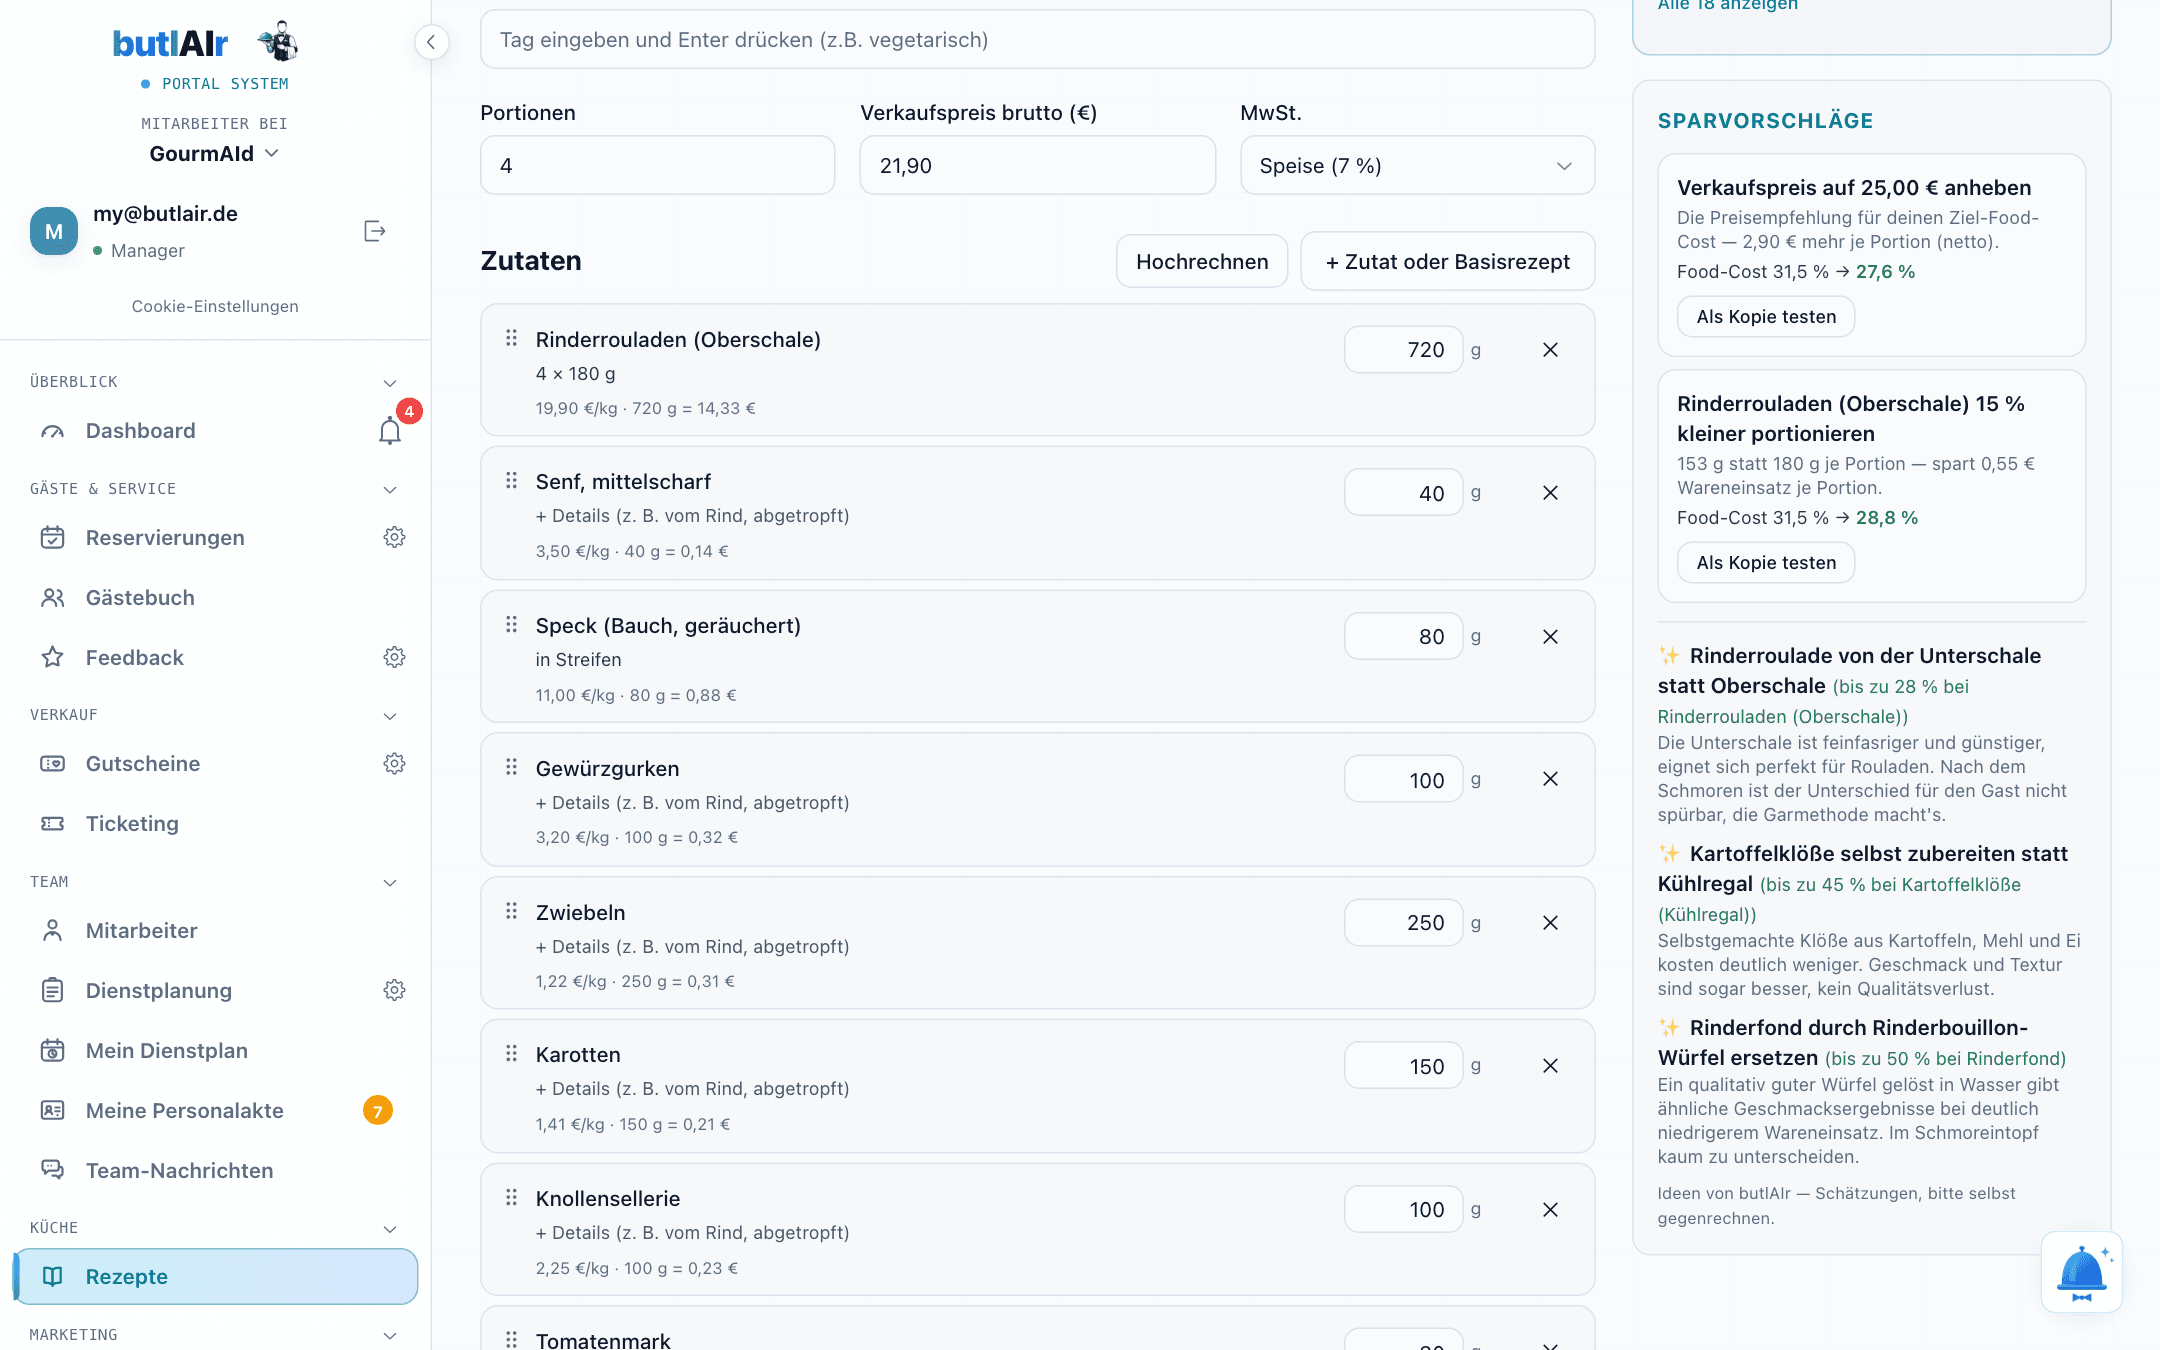Remove Knollensellerie ingredient

(1550, 1210)
